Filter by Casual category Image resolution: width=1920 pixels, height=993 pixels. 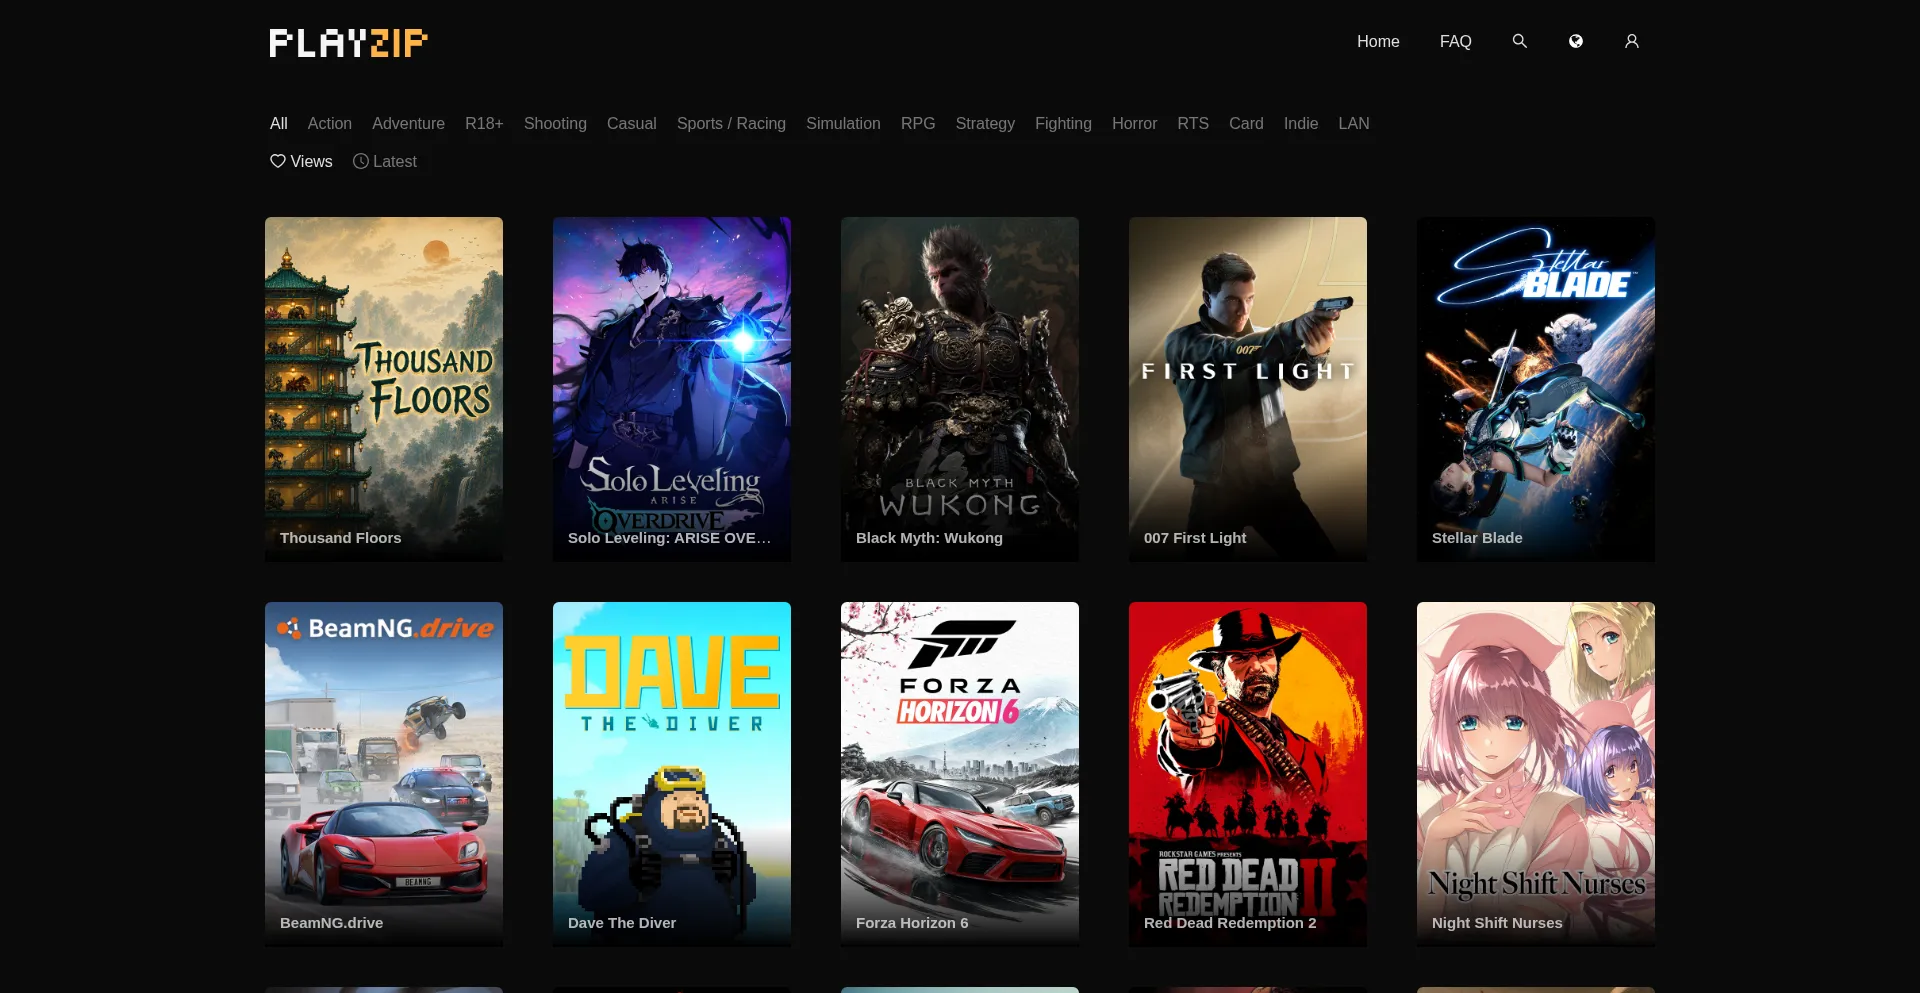[632, 123]
